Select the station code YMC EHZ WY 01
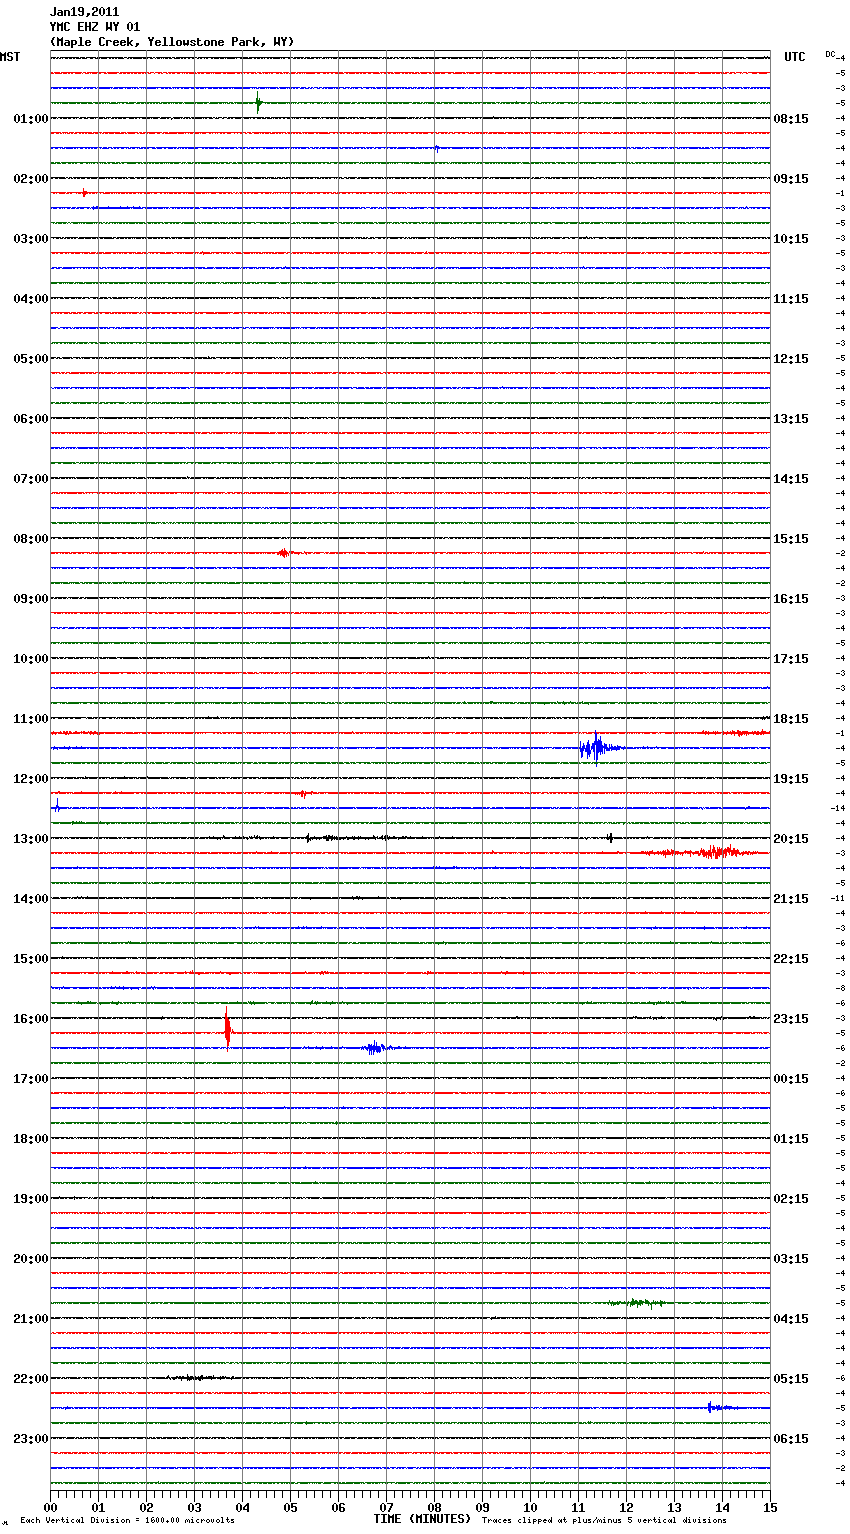The width and height of the screenshot is (850, 1534). tap(95, 27)
